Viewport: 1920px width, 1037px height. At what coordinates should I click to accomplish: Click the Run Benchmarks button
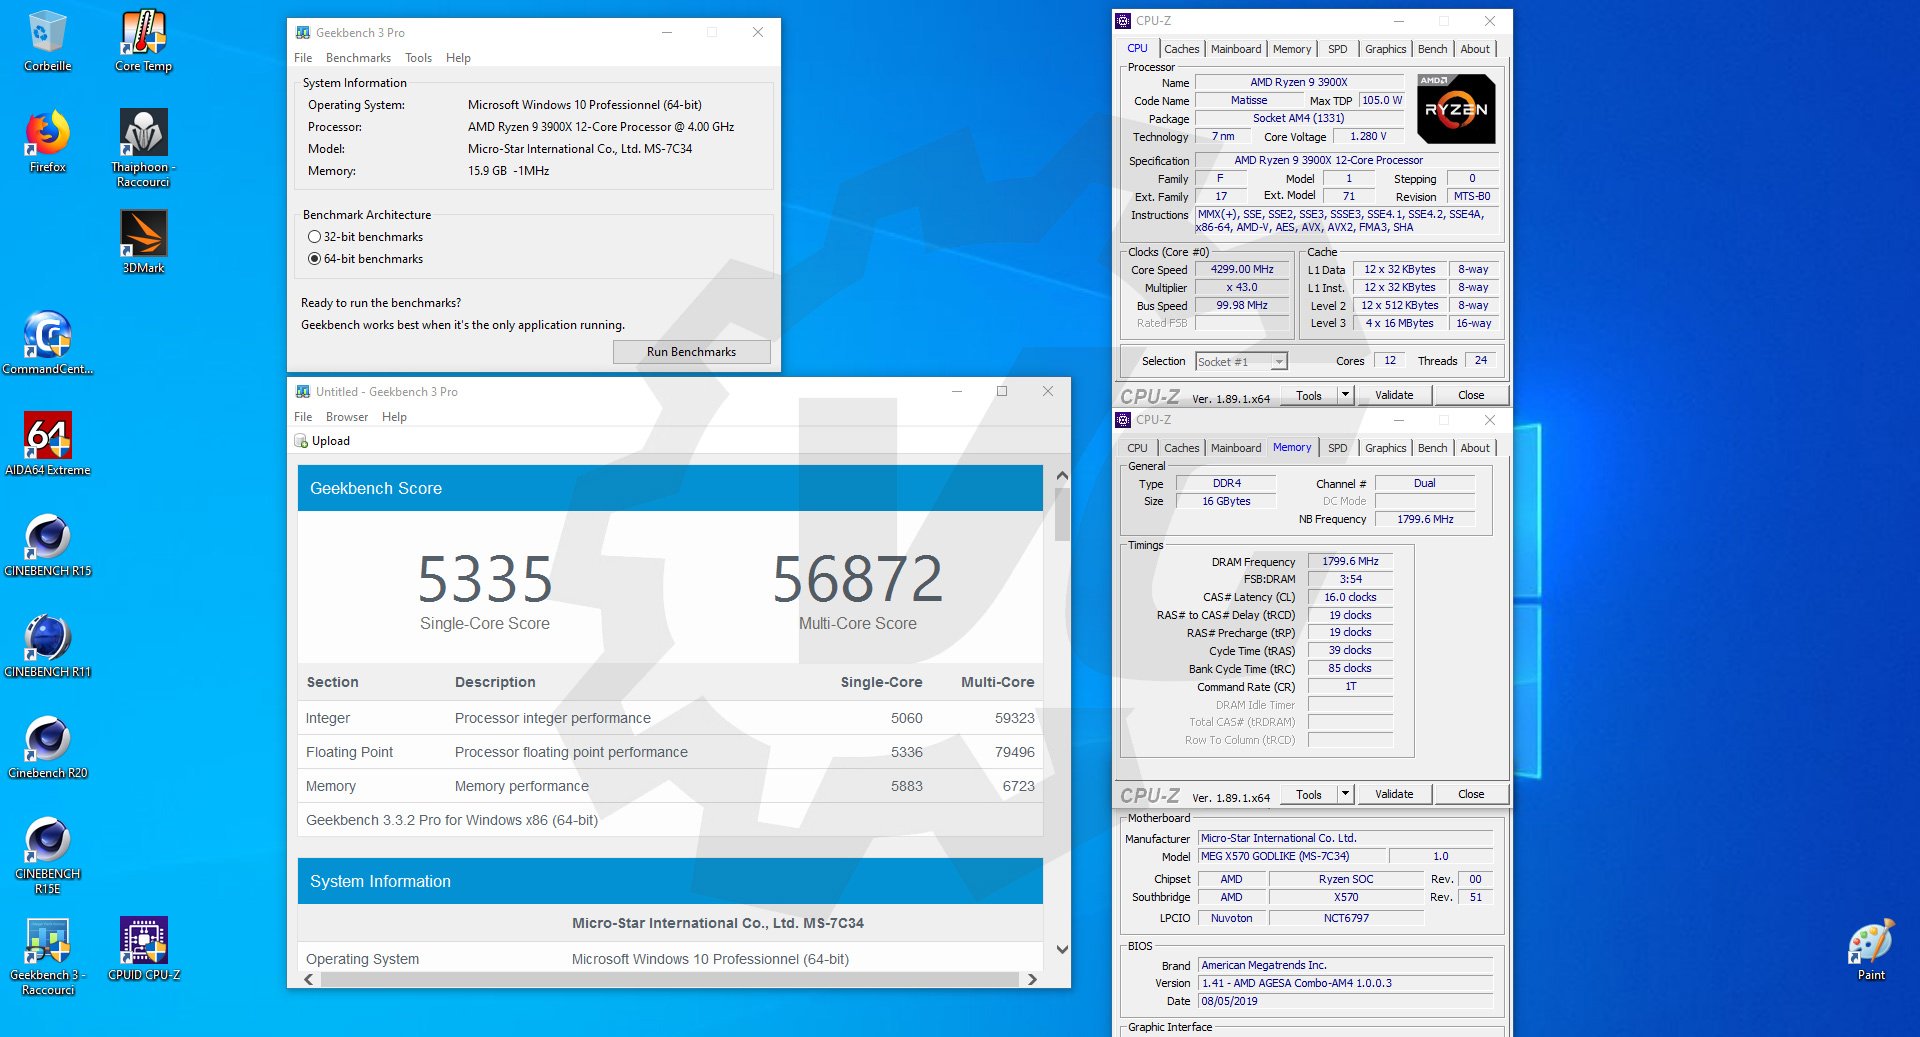pyautogui.click(x=691, y=352)
